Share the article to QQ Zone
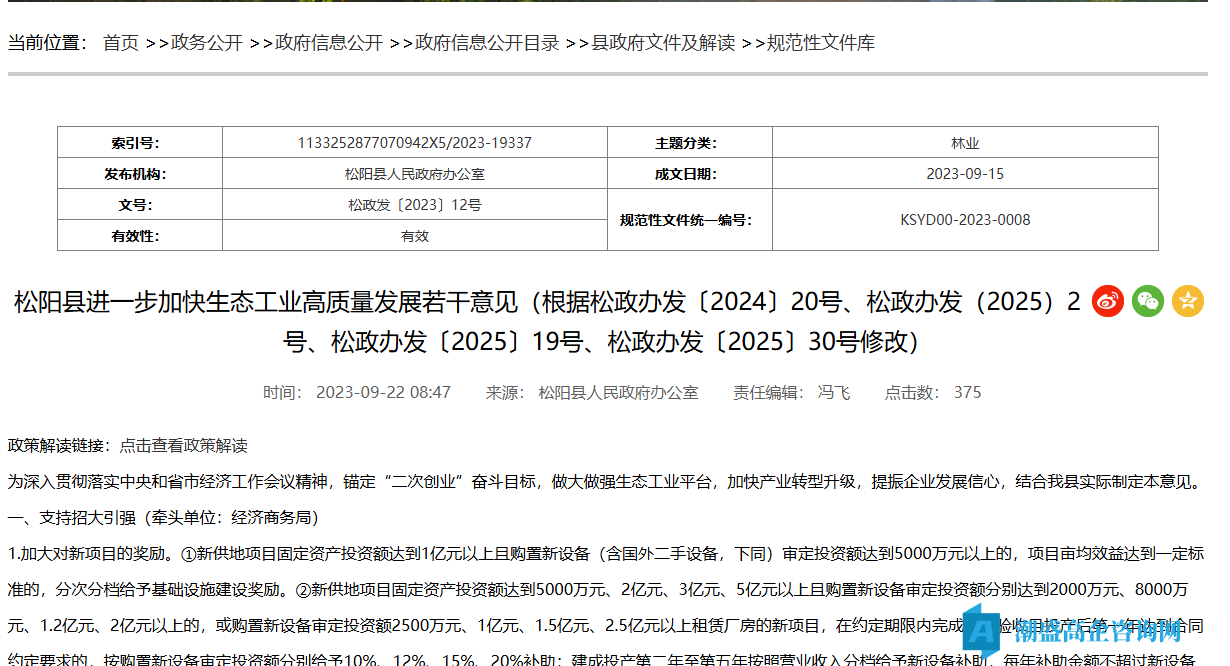The image size is (1230, 666). pos(1188,301)
